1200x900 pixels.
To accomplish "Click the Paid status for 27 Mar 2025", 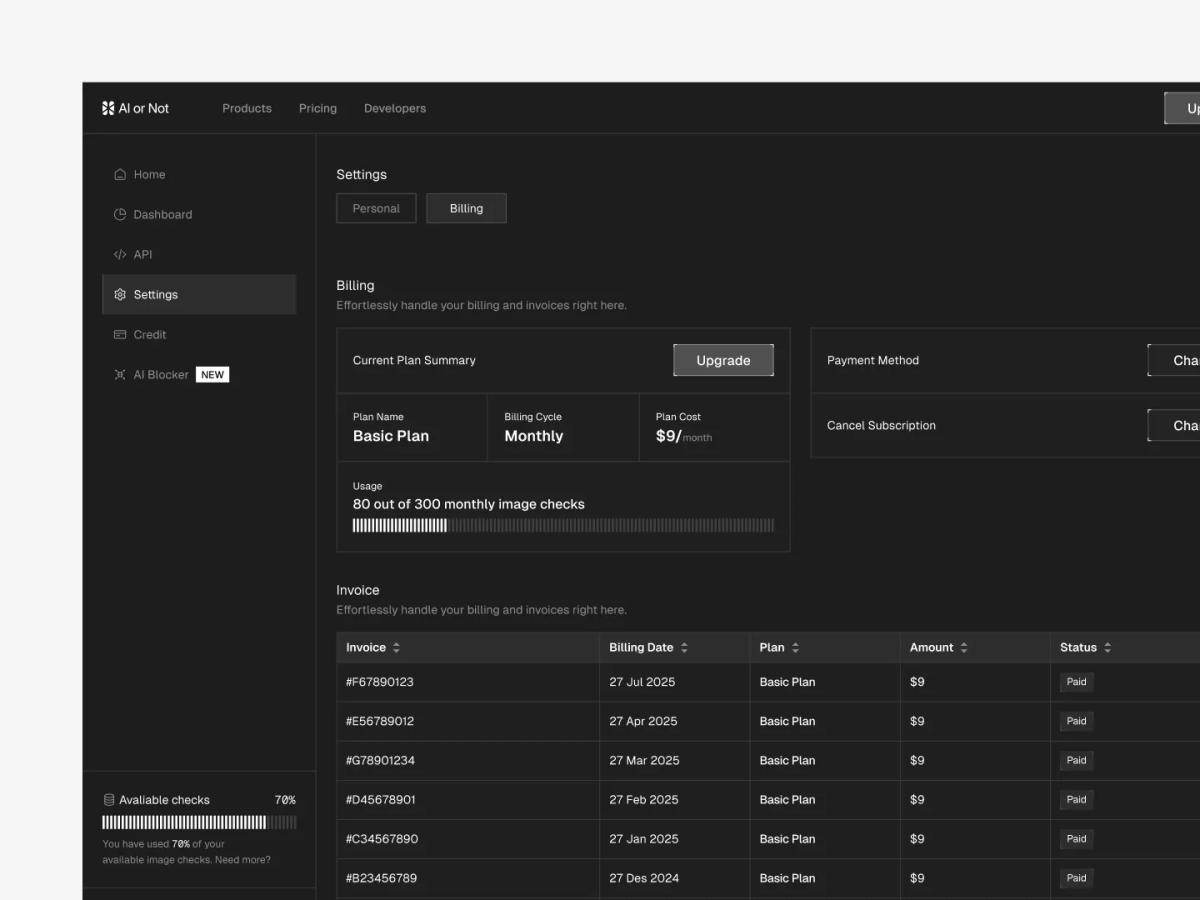I will (x=1076, y=760).
